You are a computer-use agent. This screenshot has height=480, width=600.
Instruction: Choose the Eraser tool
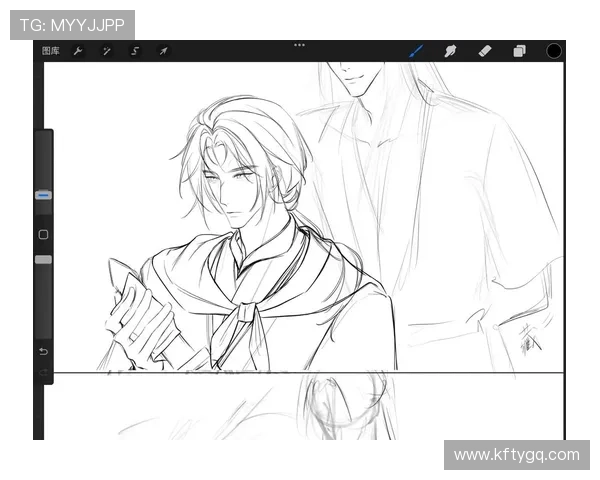pos(485,51)
